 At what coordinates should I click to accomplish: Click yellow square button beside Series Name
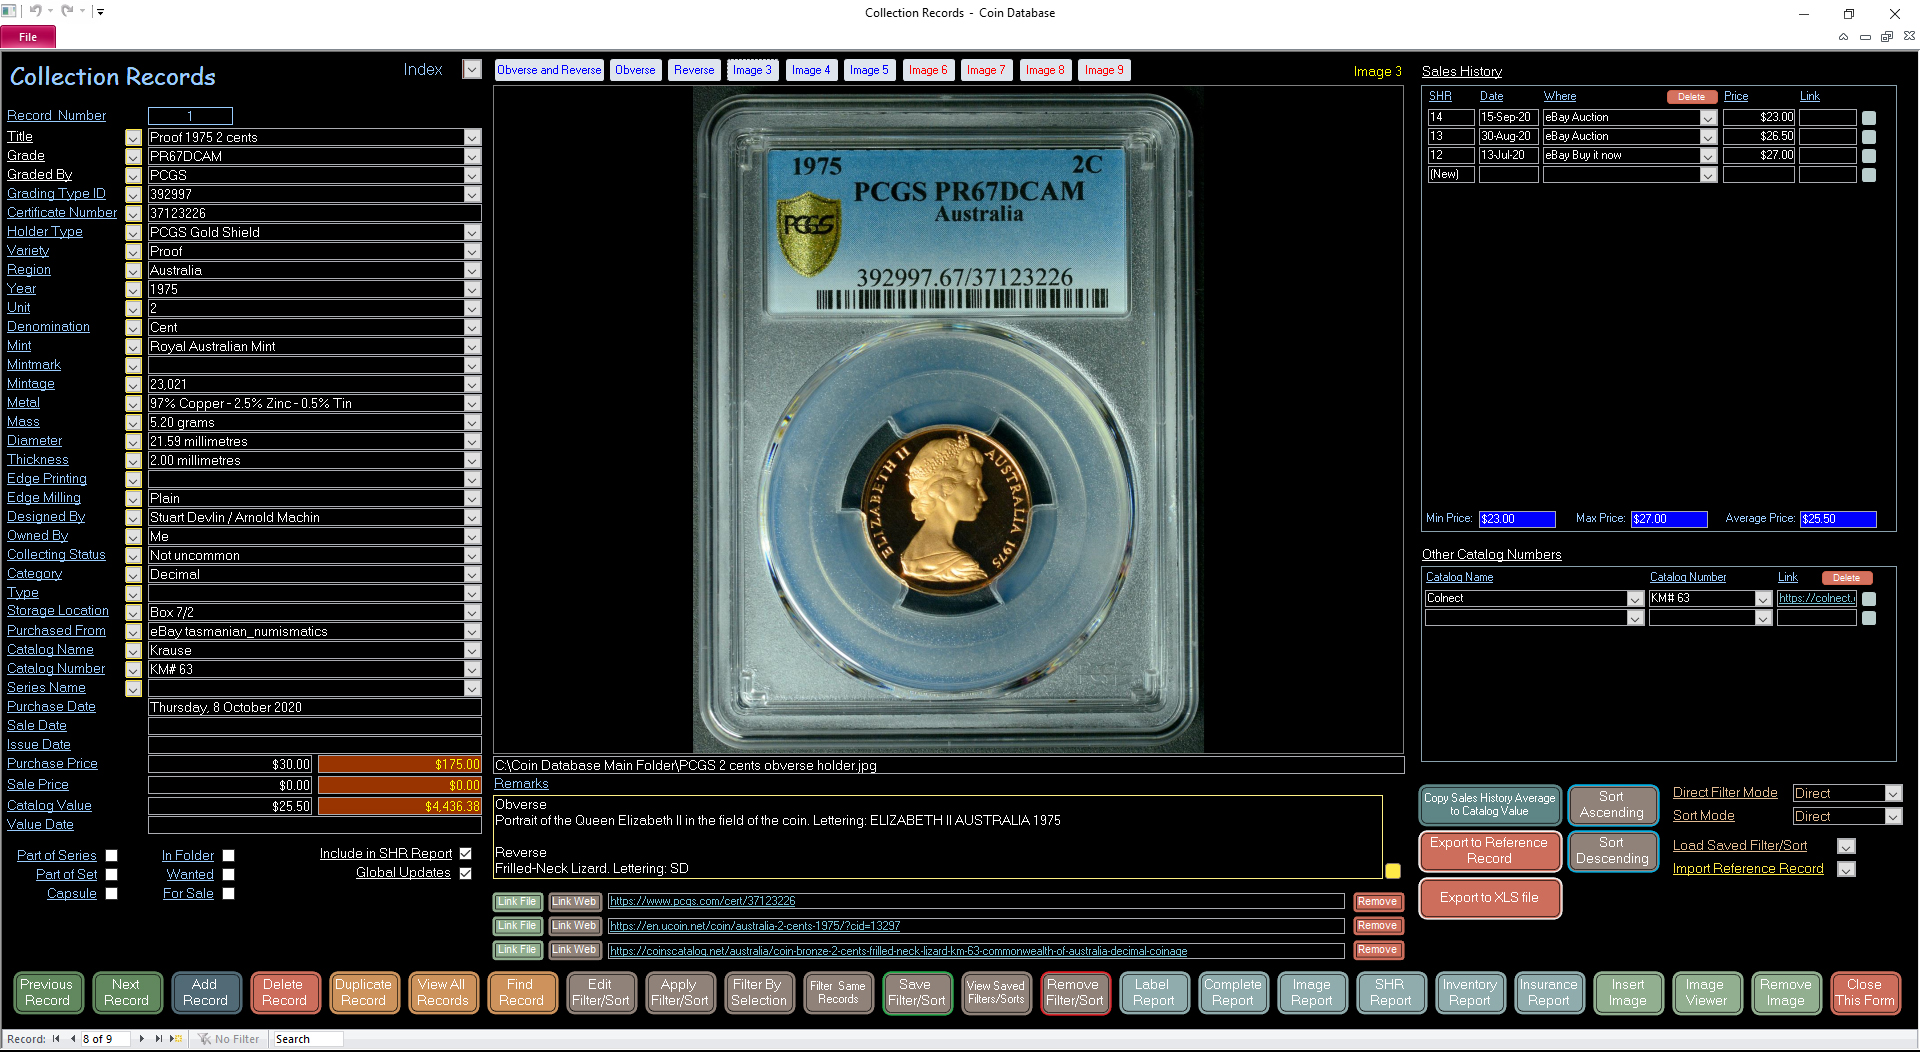click(x=133, y=688)
